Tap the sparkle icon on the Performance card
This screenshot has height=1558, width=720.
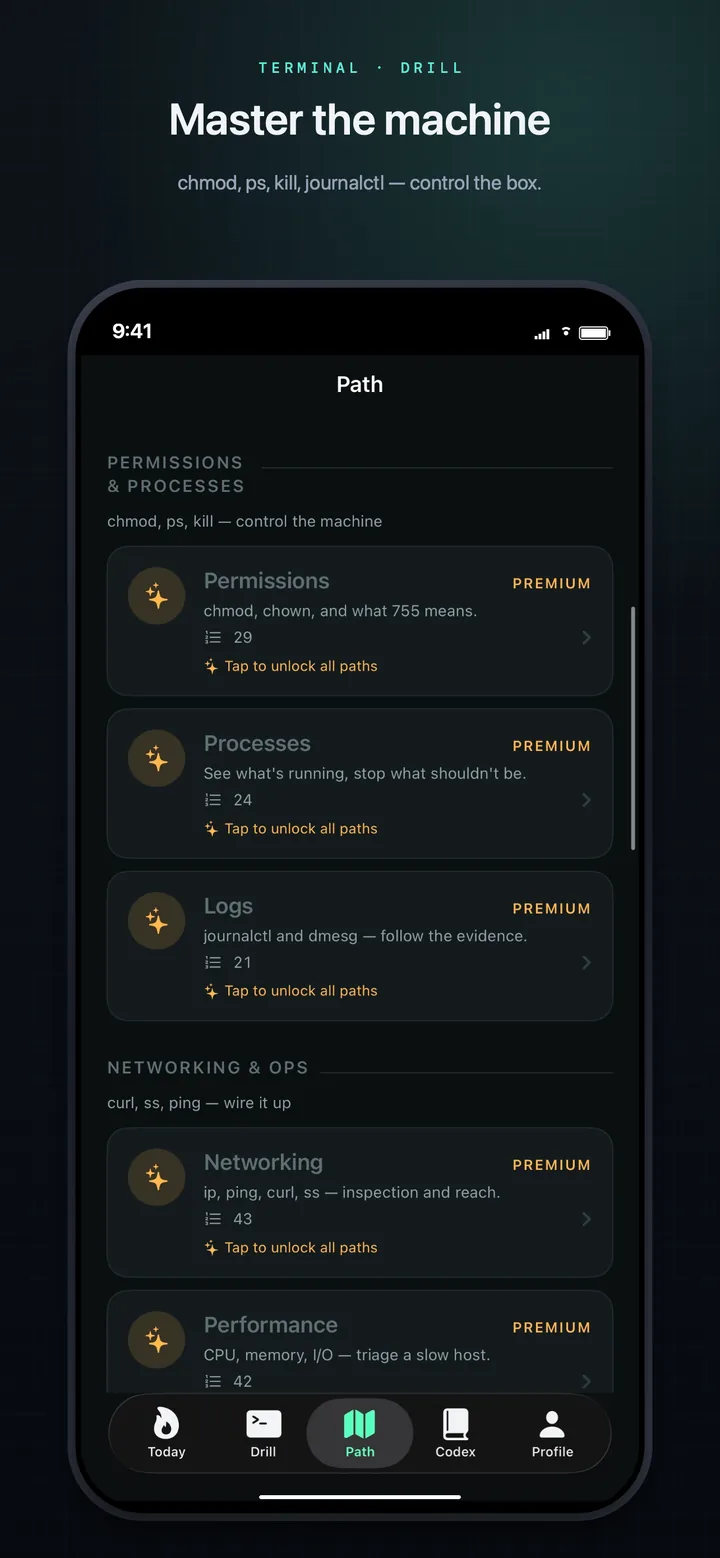tap(156, 1340)
